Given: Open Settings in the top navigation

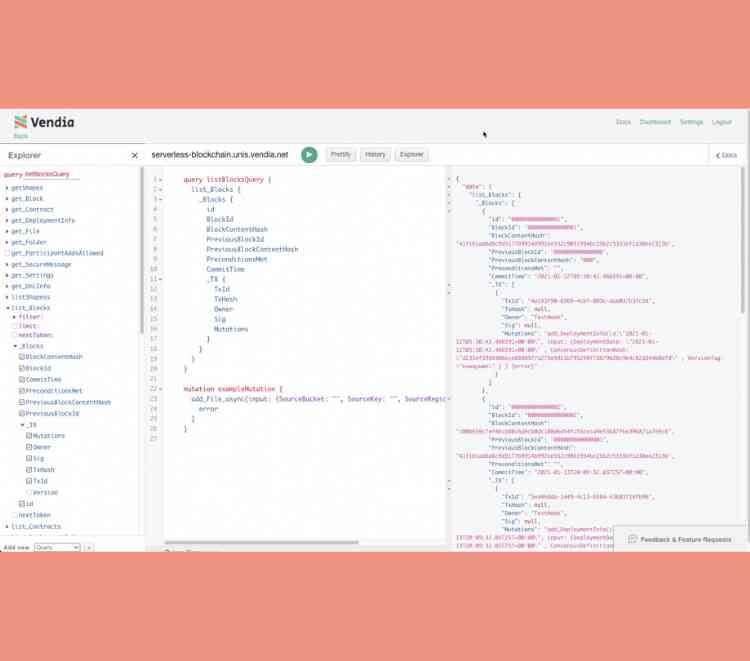Looking at the screenshot, I should [692, 122].
